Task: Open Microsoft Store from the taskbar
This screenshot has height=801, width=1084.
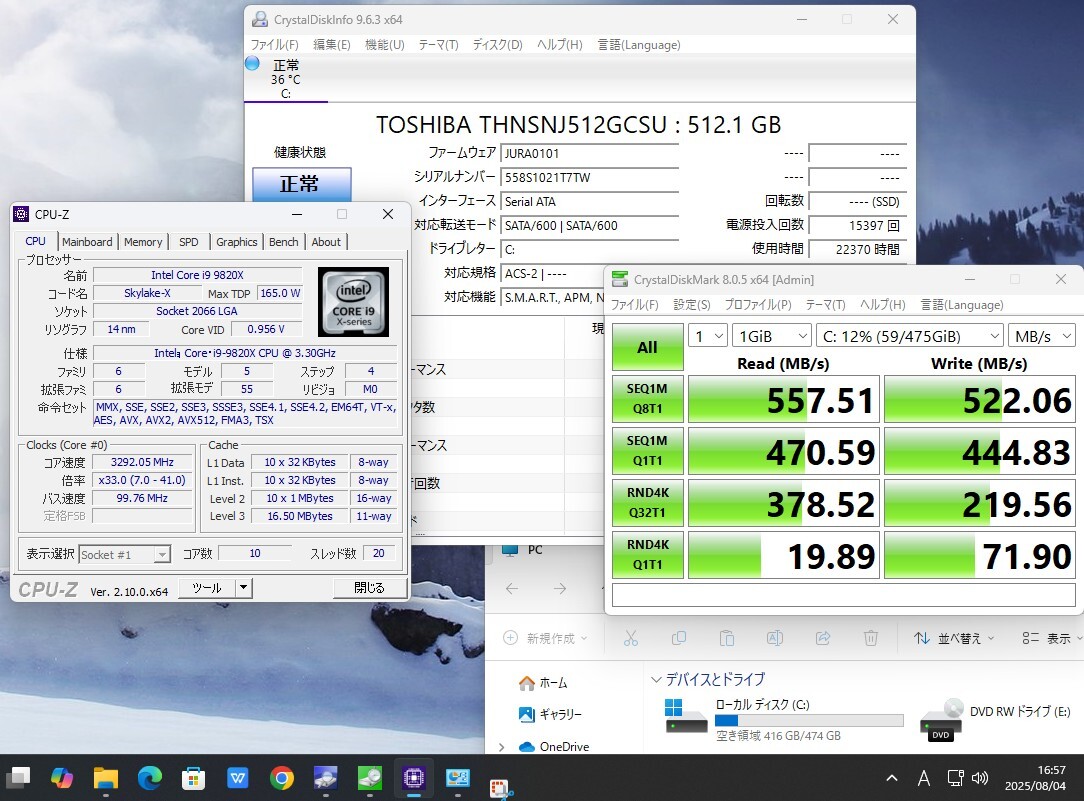Action: [194, 778]
